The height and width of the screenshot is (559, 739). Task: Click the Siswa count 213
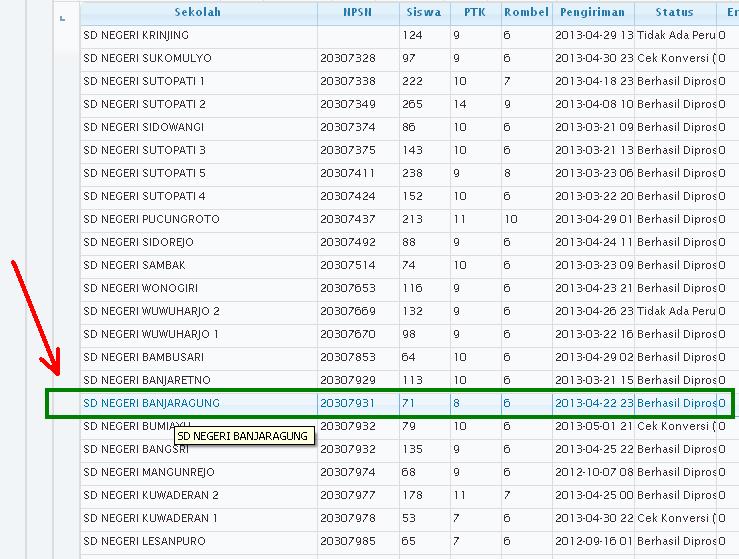tap(412, 220)
